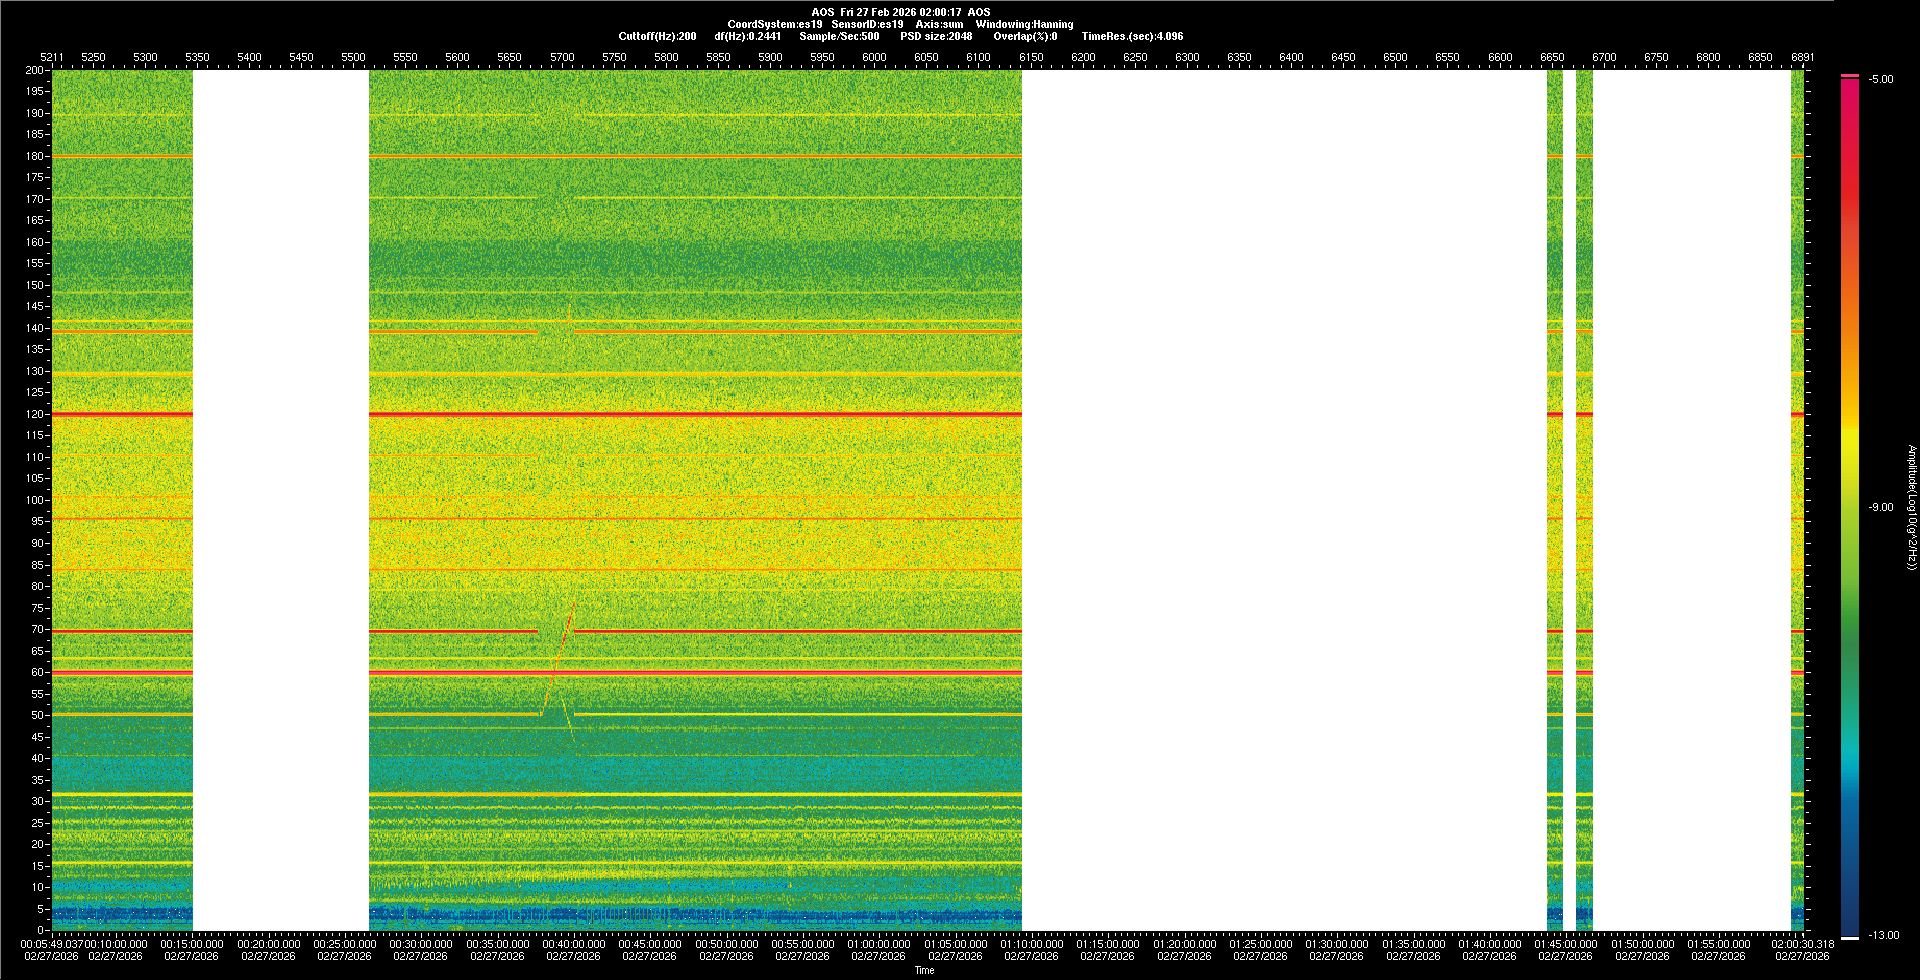Click the Cutoff(Hz):200 header text

(657, 36)
